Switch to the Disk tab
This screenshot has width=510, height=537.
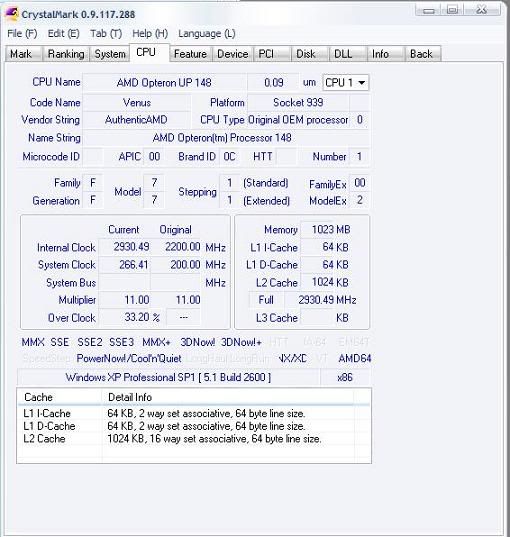click(310, 54)
